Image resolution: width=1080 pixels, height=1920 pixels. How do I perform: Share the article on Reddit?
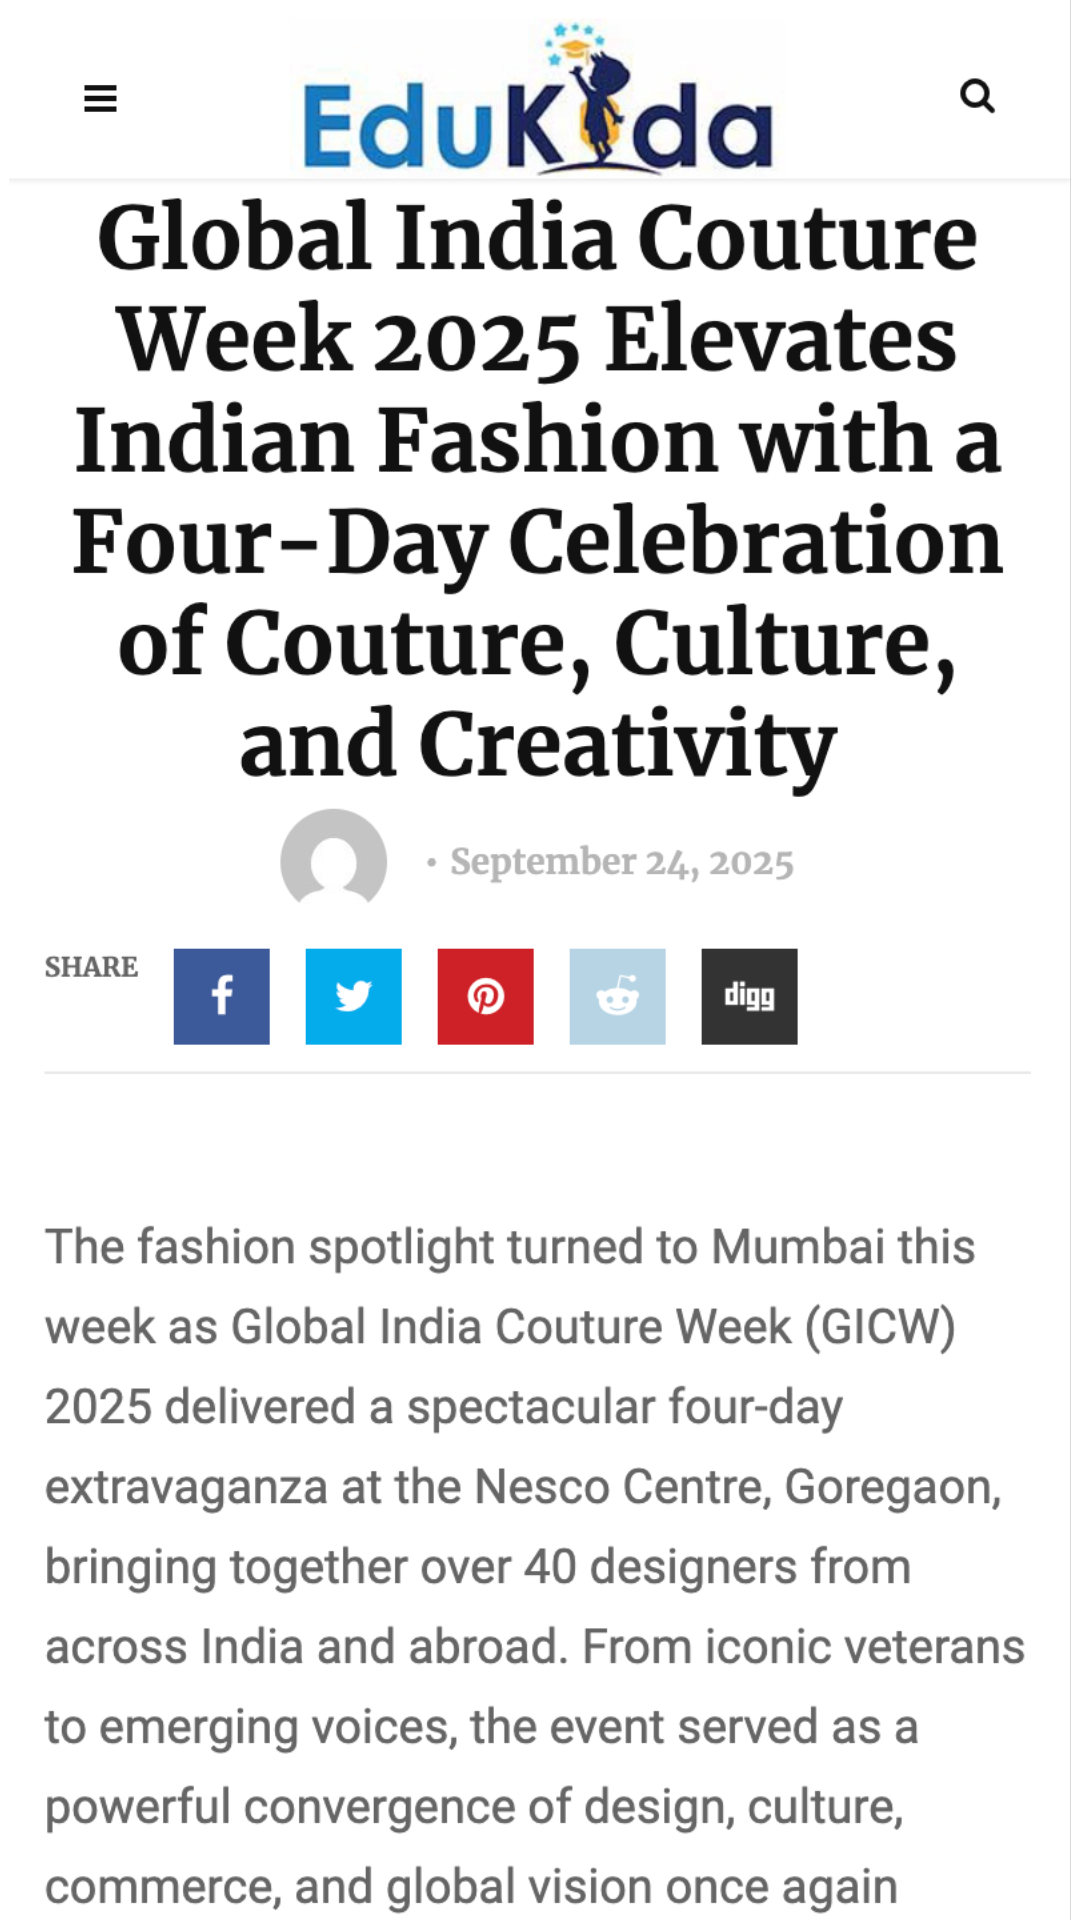coord(617,996)
